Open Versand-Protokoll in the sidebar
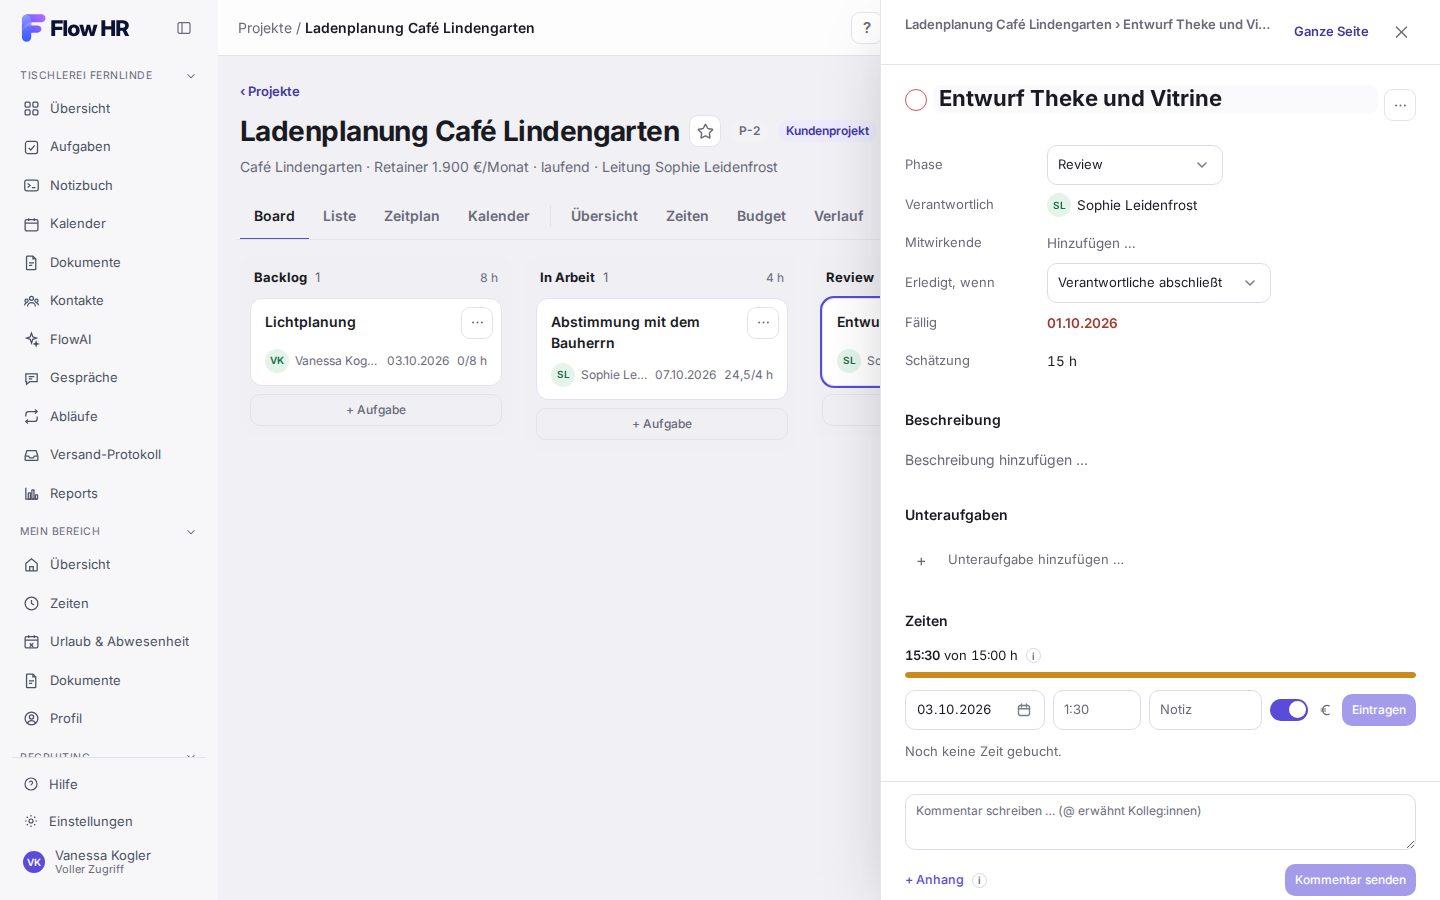The image size is (1440, 900). pos(109,455)
